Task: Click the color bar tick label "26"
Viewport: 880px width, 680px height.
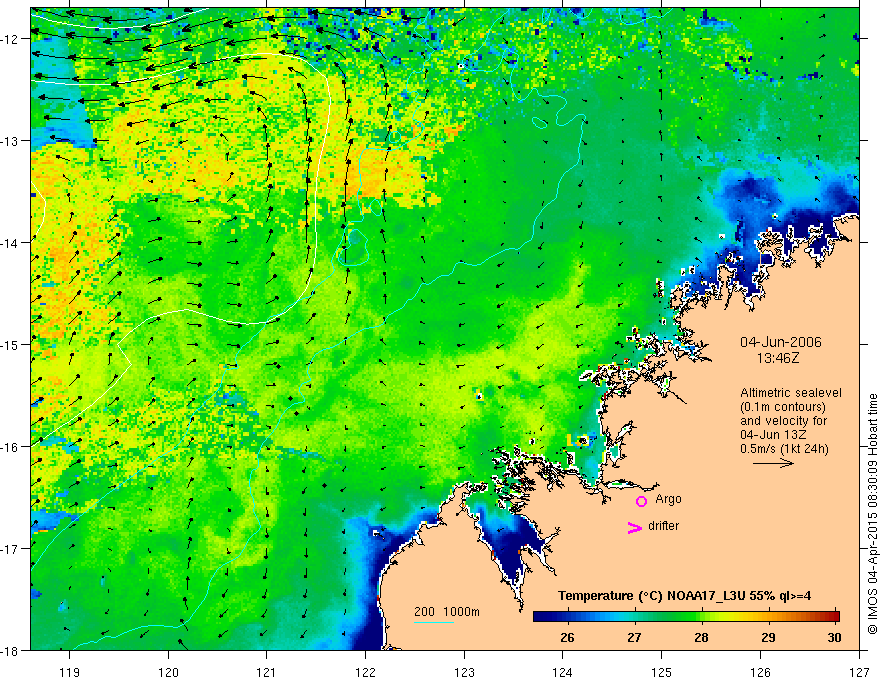Action: click(567, 637)
